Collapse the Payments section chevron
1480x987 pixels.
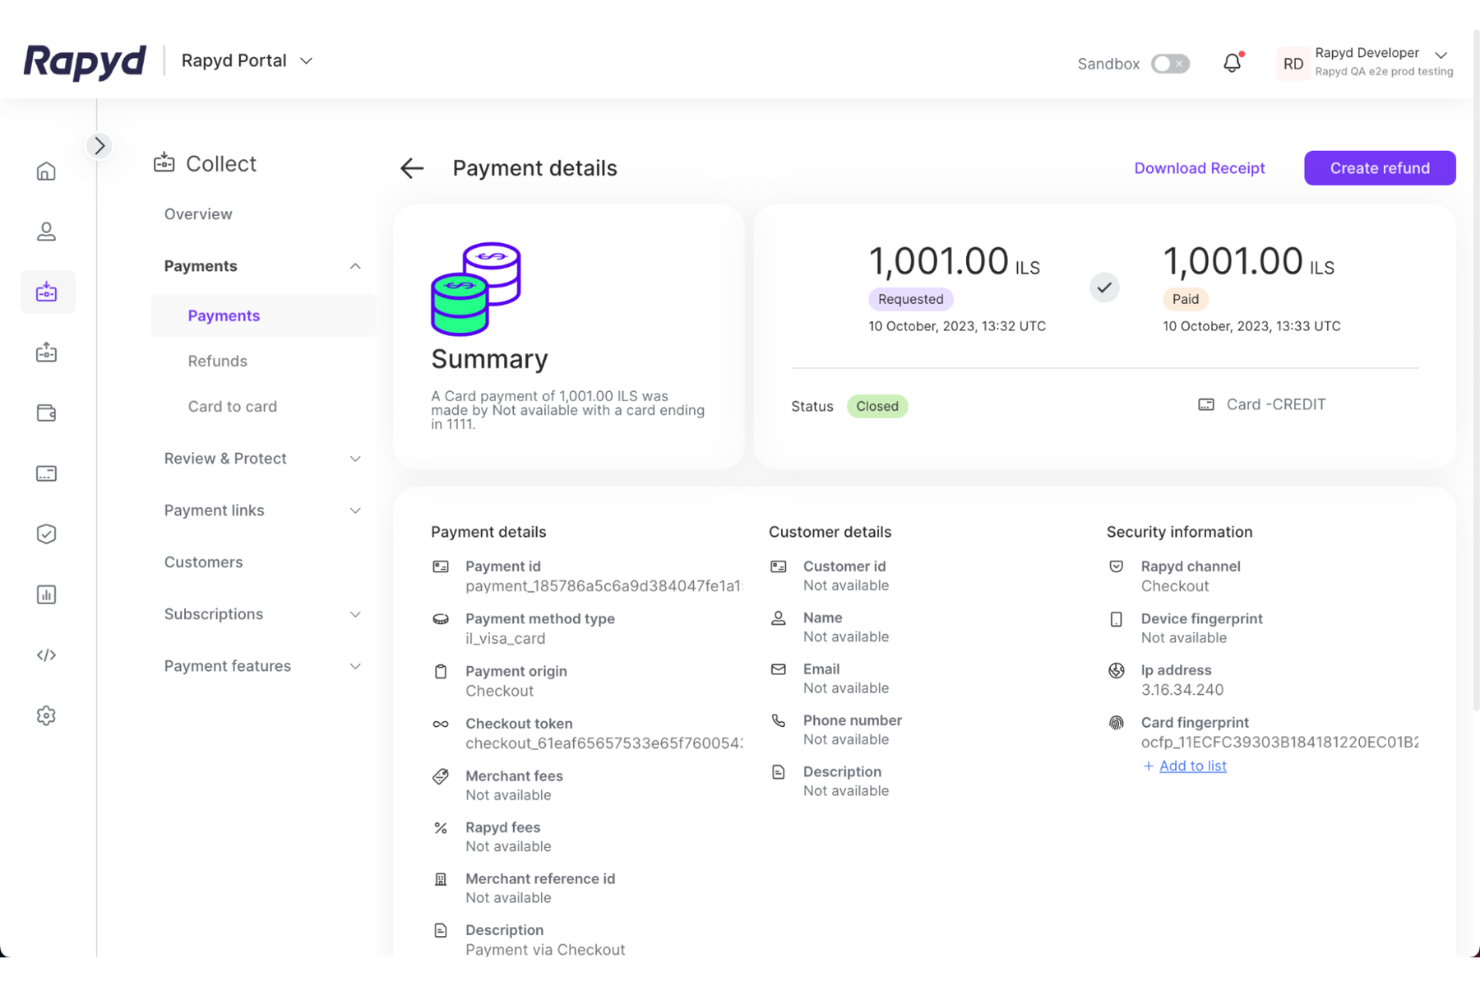pos(355,266)
